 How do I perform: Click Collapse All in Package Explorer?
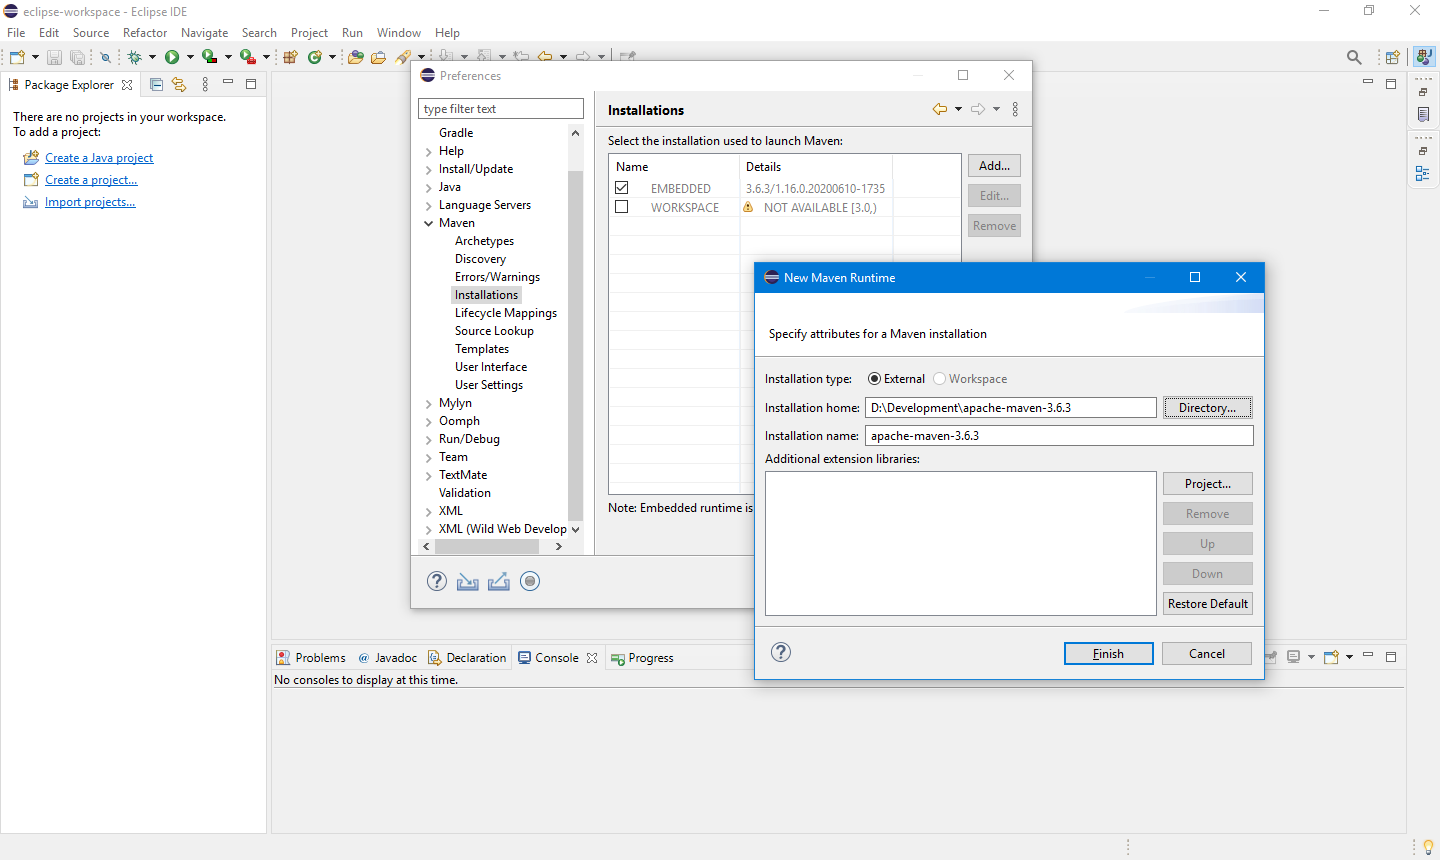point(156,85)
